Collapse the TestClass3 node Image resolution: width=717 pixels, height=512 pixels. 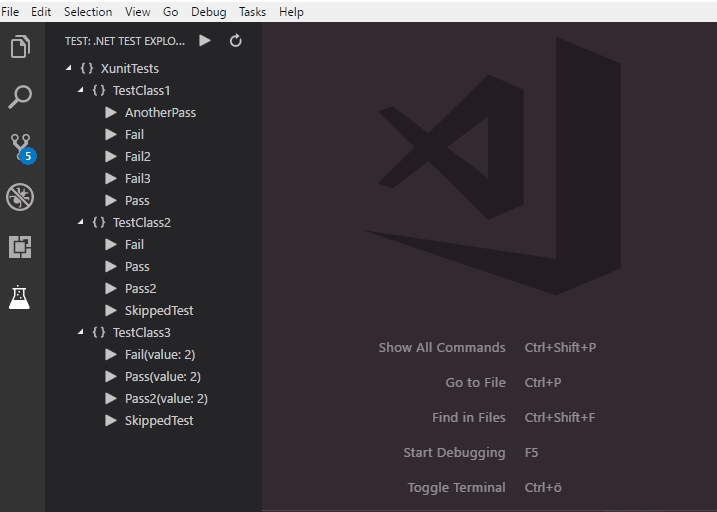tap(81, 333)
